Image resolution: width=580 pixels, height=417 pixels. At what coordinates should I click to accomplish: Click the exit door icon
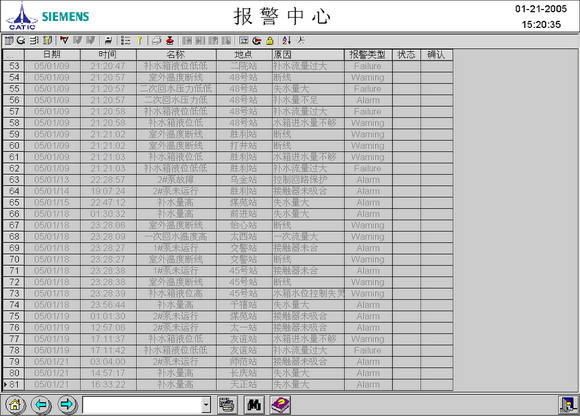coord(568,405)
